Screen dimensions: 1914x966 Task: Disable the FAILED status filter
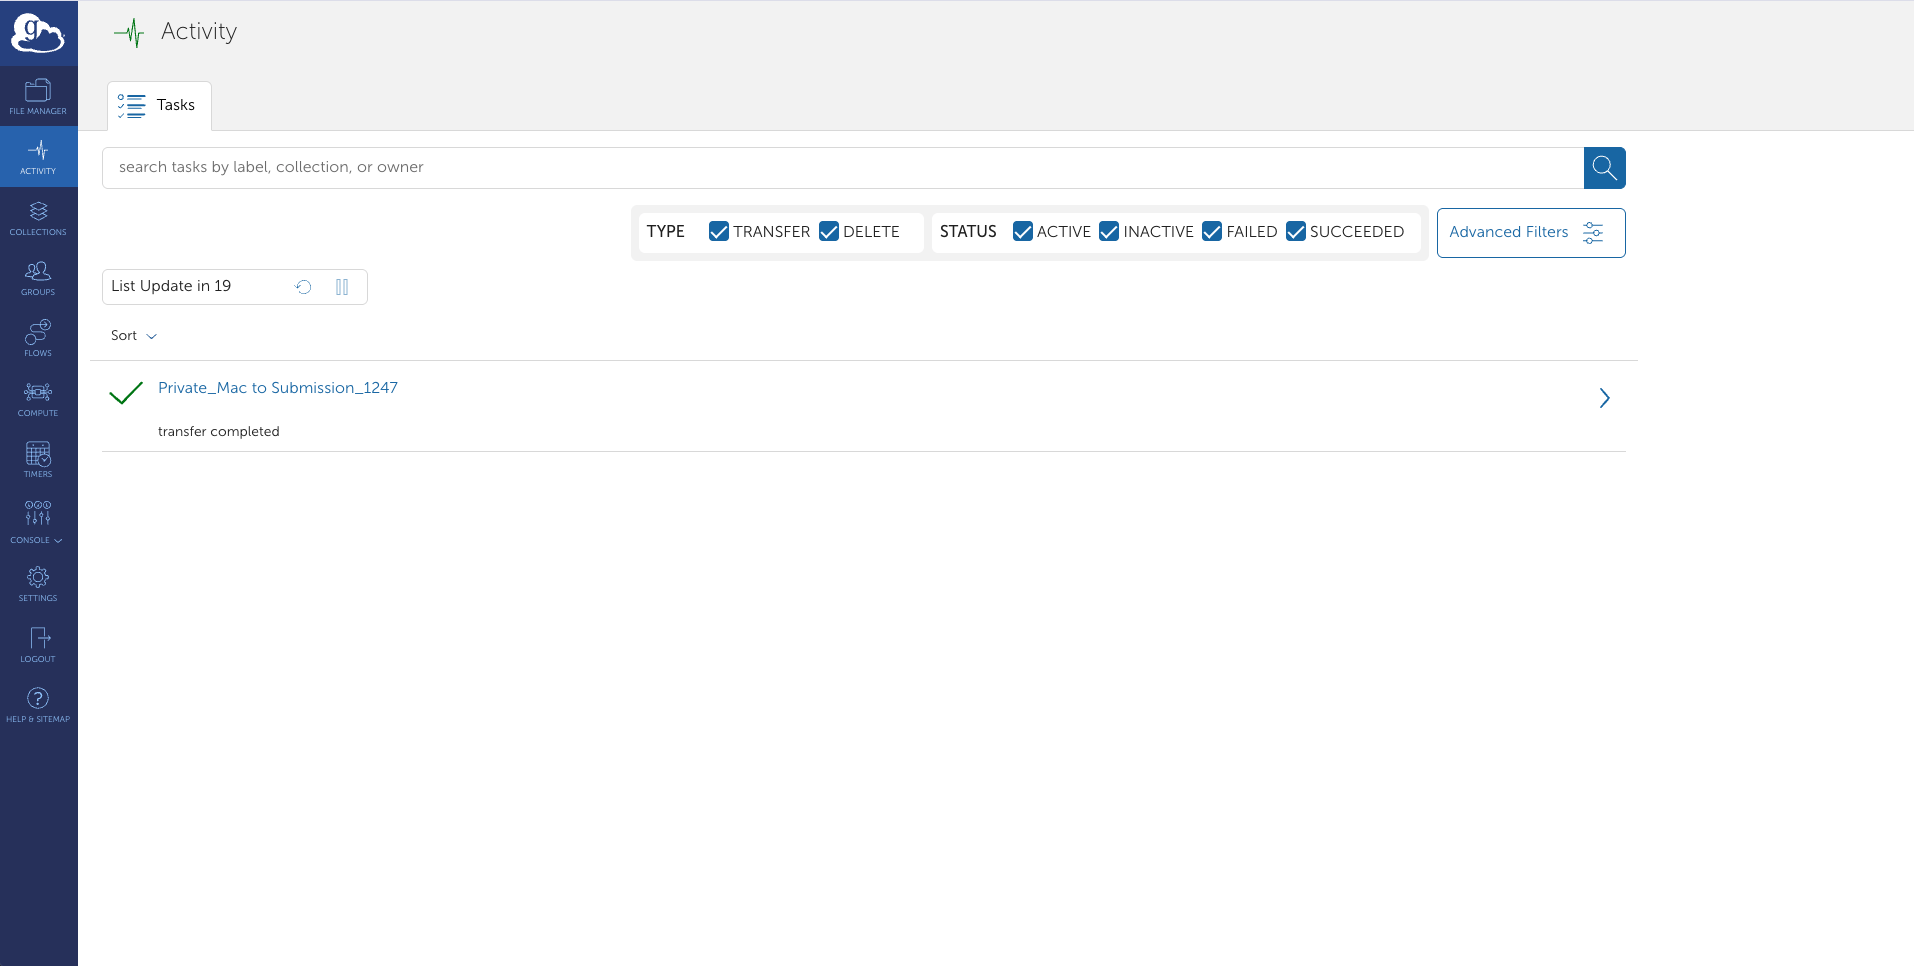[x=1212, y=232]
